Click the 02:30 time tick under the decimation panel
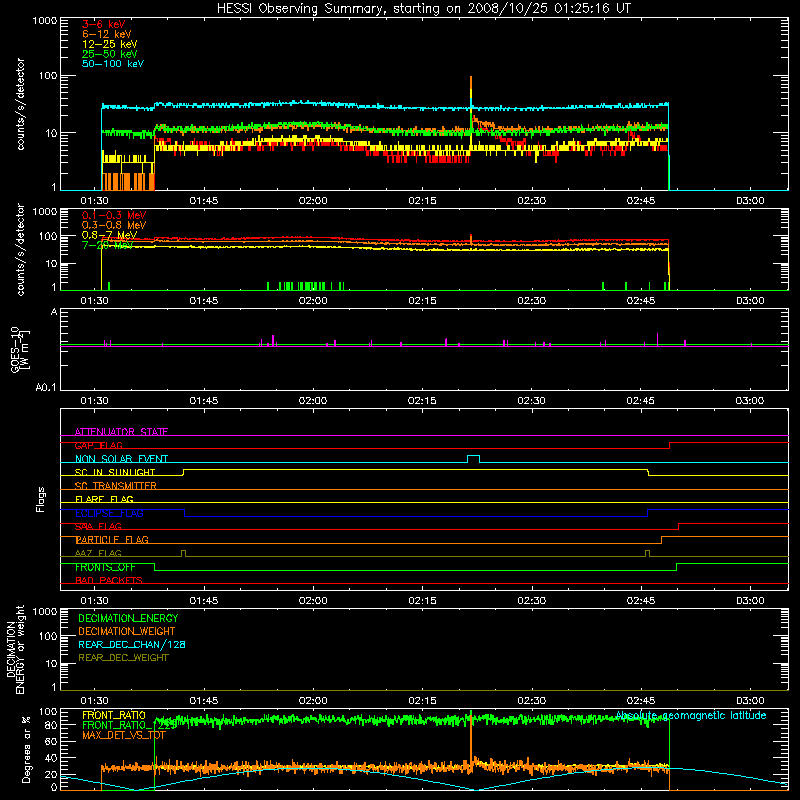800x800 pixels. pos(532,701)
